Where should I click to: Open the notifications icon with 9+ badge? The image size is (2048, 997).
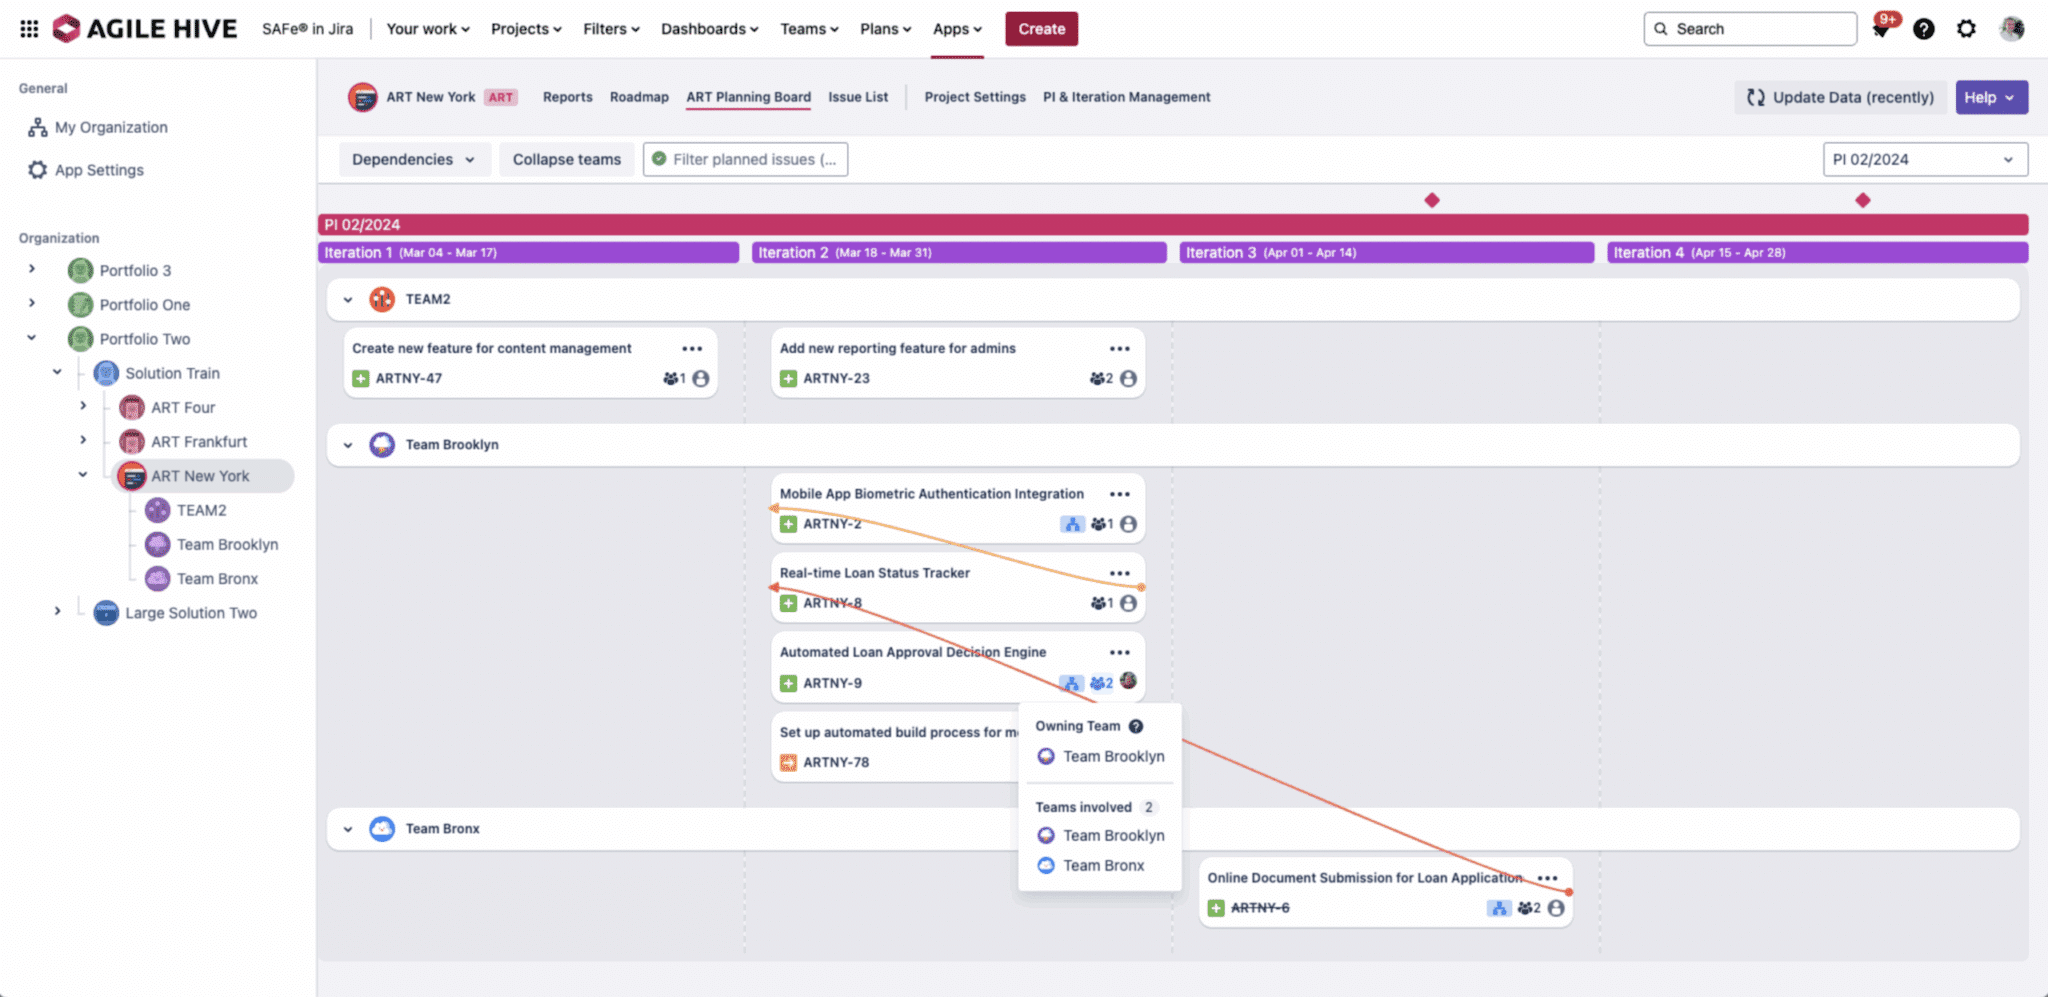[1881, 28]
